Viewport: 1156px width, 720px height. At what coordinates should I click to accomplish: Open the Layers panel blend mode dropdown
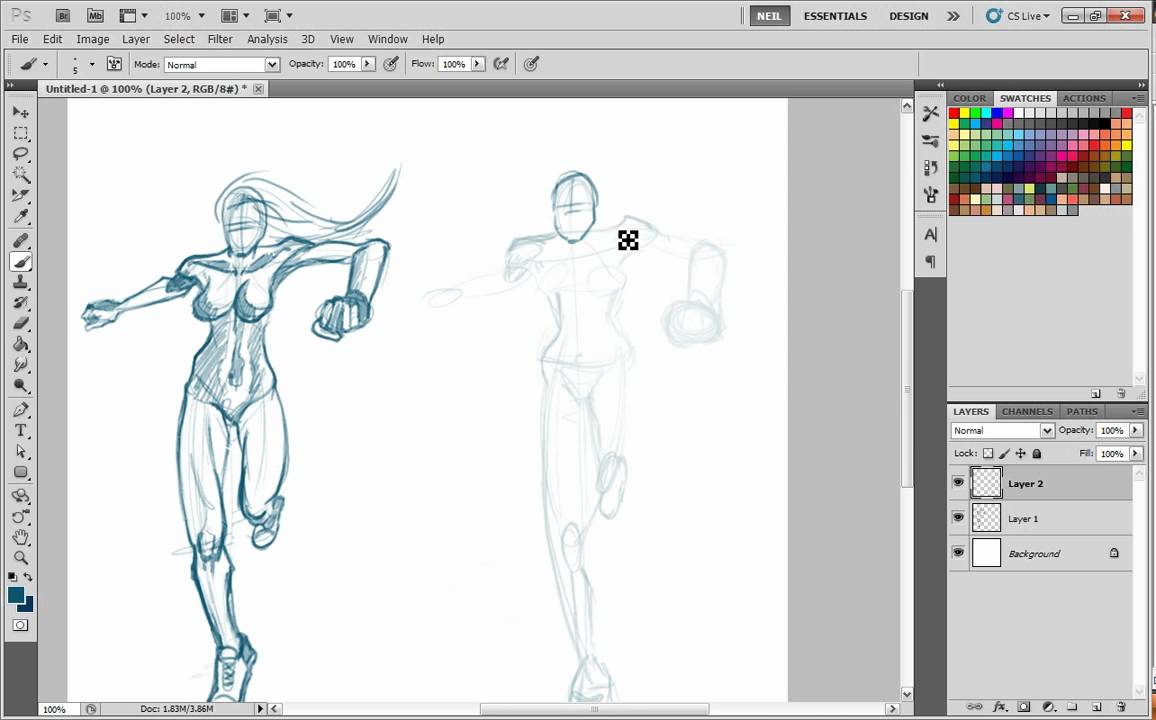coord(1046,430)
